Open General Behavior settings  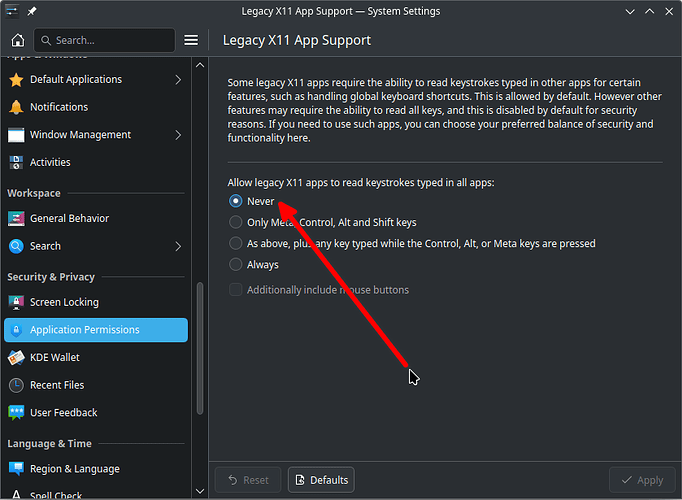[96, 218]
